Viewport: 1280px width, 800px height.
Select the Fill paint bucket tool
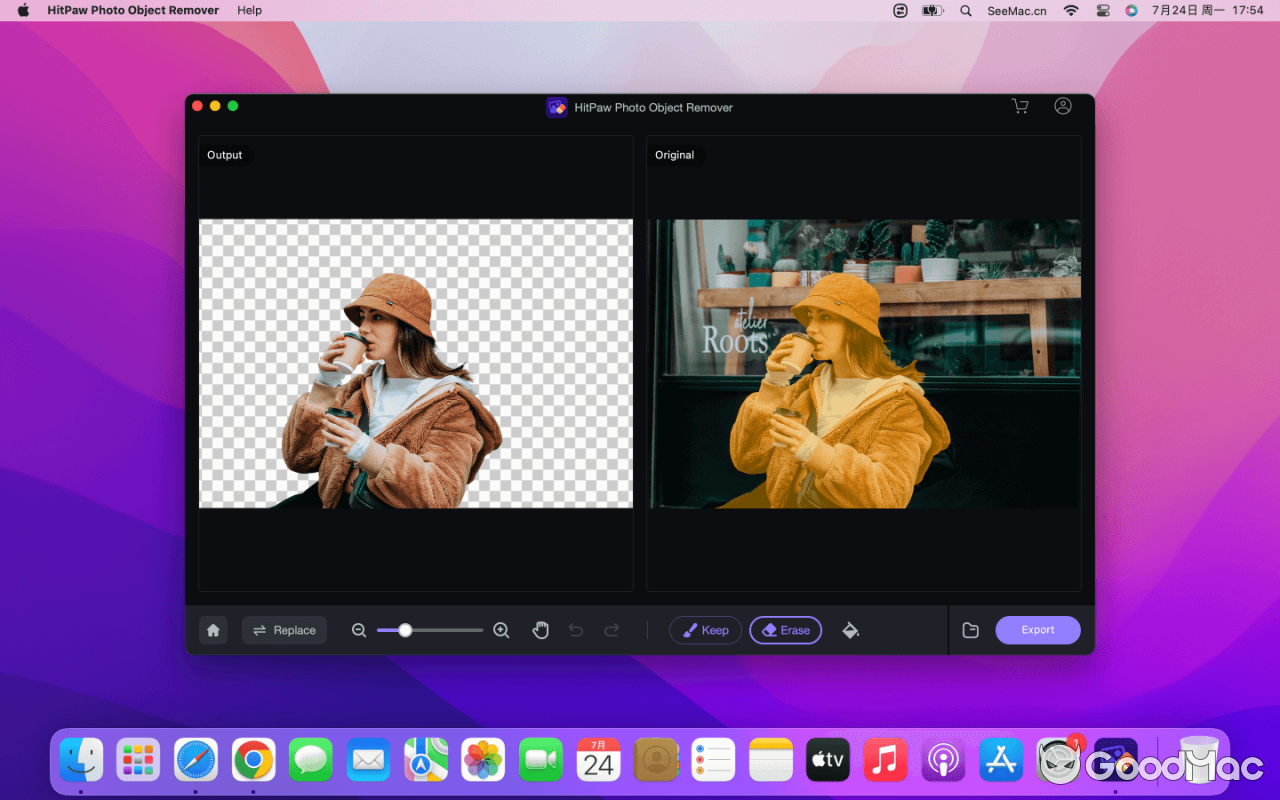pos(851,630)
